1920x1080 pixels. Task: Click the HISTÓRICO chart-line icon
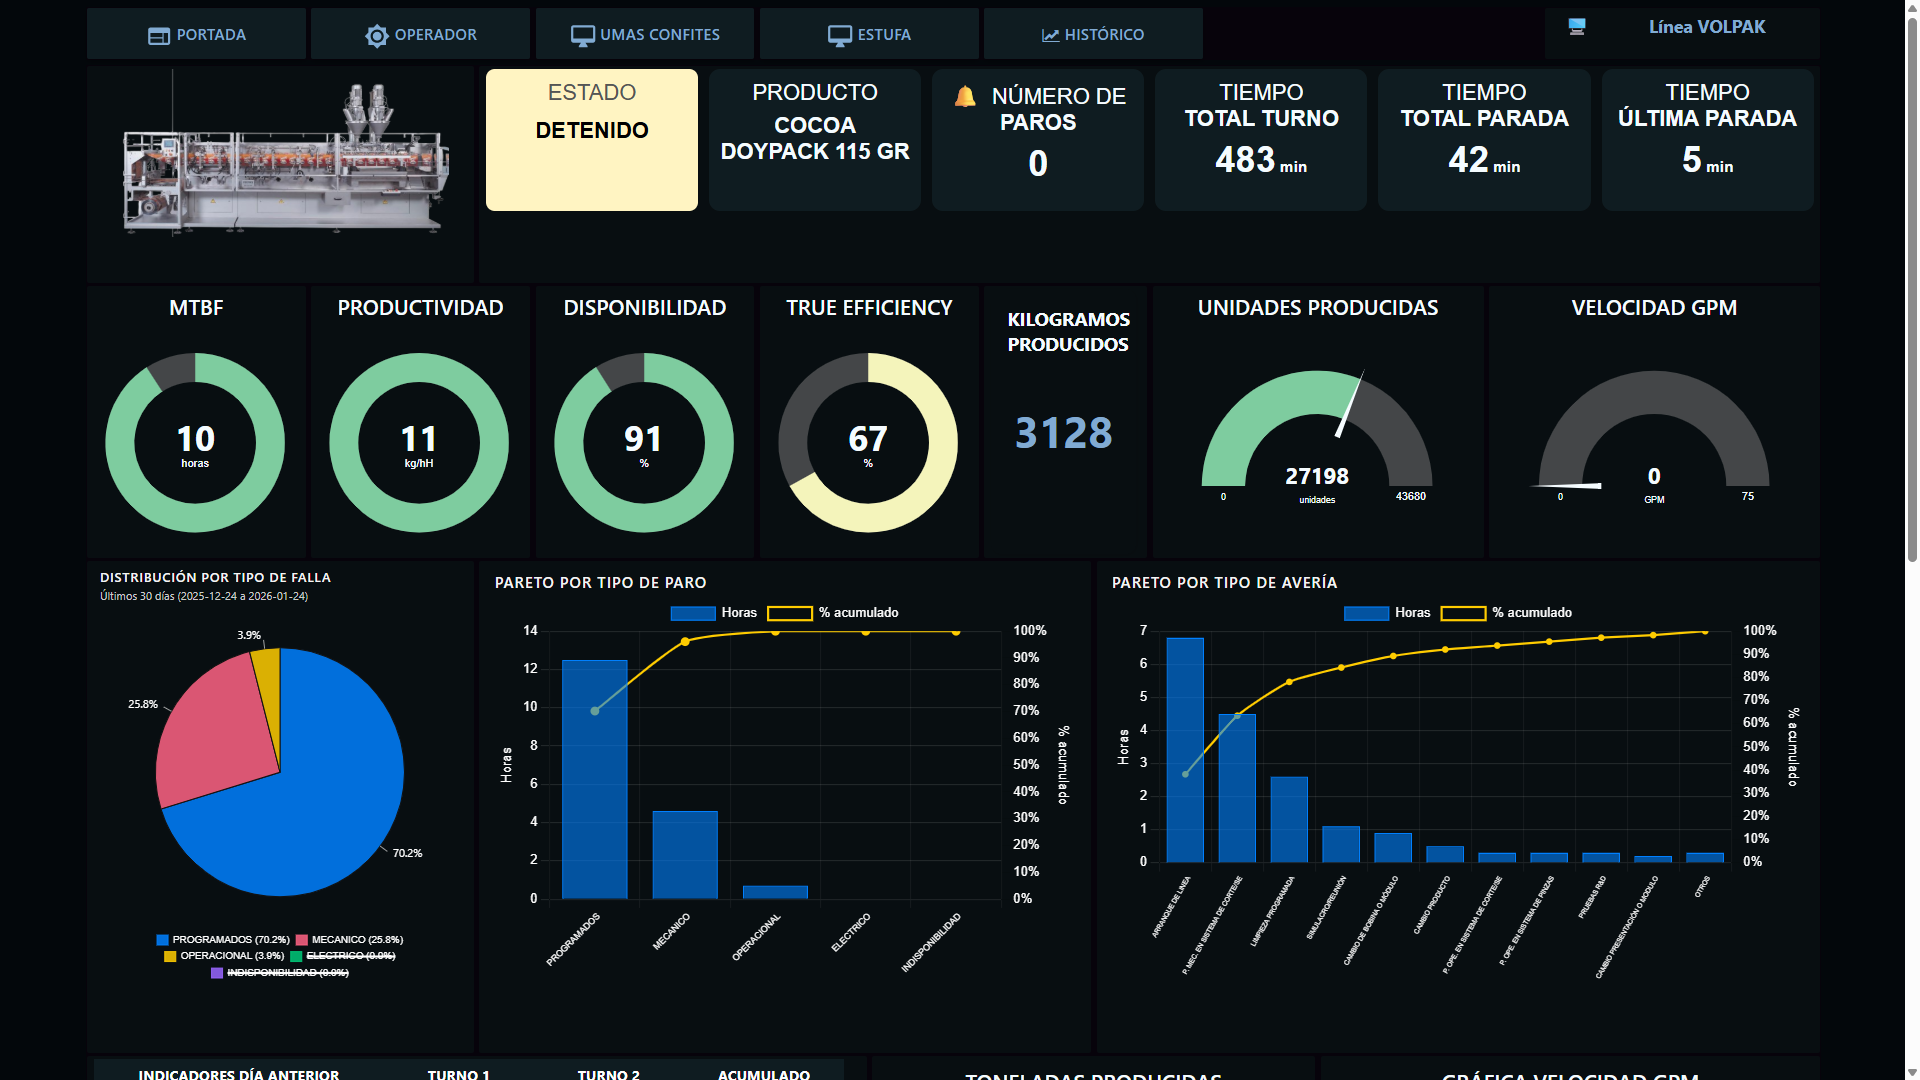tap(1050, 35)
